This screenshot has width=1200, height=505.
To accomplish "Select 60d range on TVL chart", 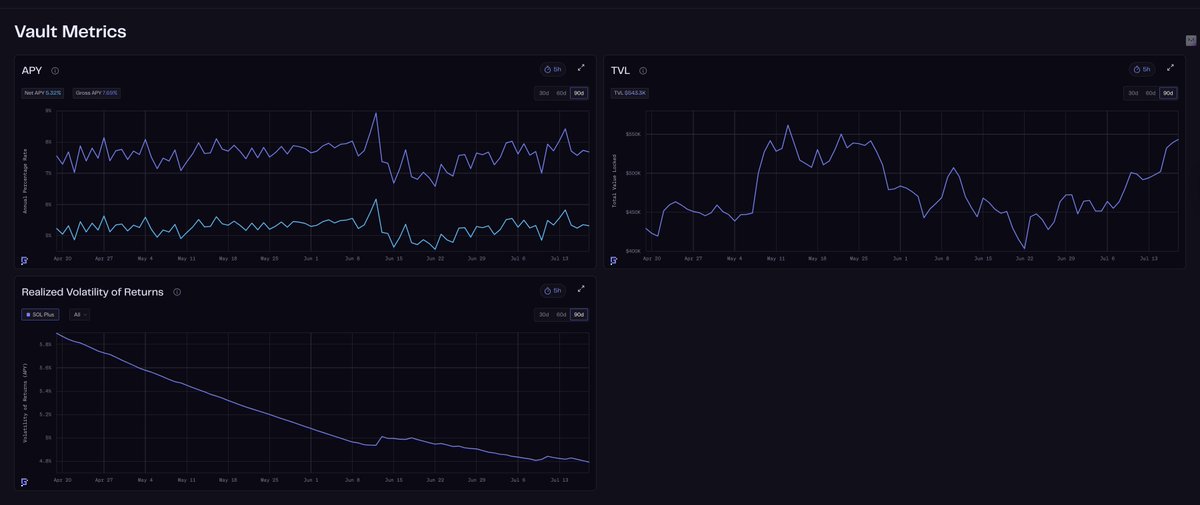I will click(1150, 93).
